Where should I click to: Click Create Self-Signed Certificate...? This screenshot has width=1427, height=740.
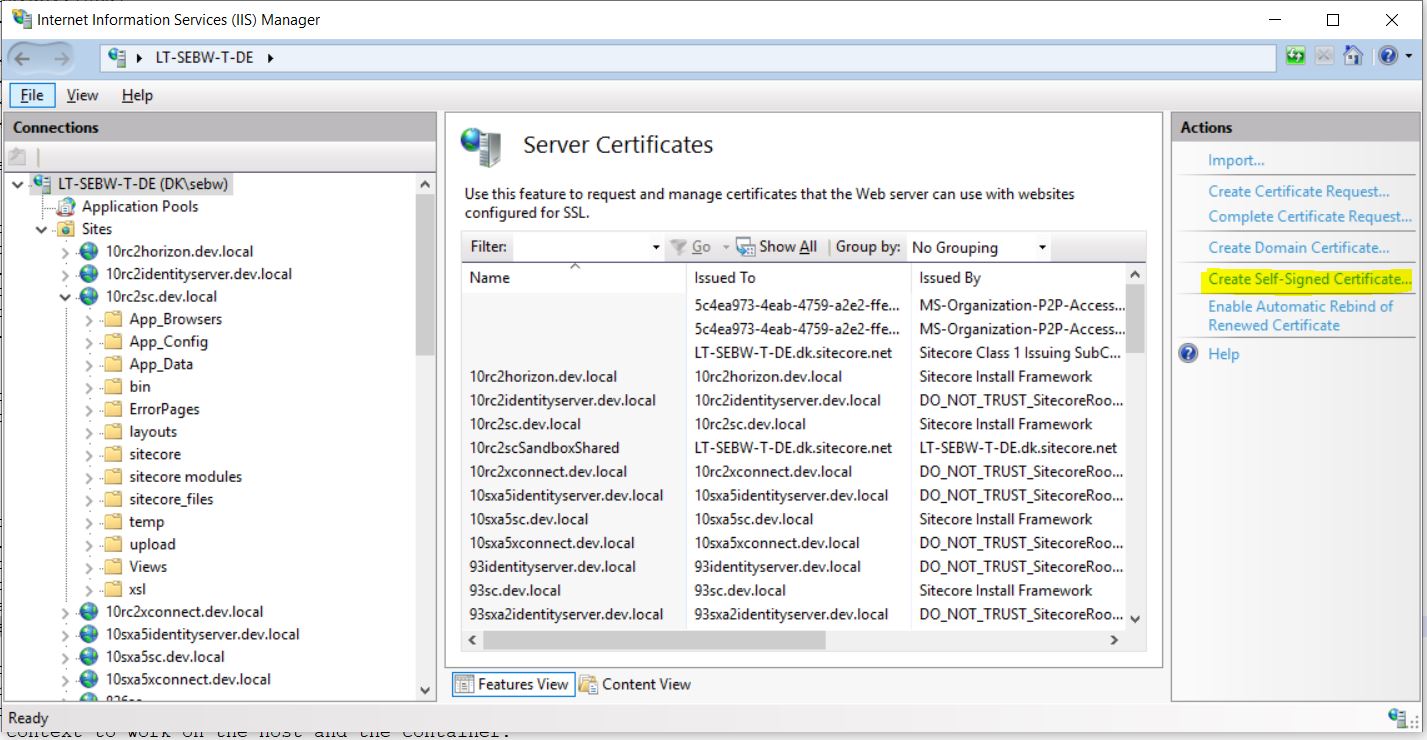coord(1310,279)
